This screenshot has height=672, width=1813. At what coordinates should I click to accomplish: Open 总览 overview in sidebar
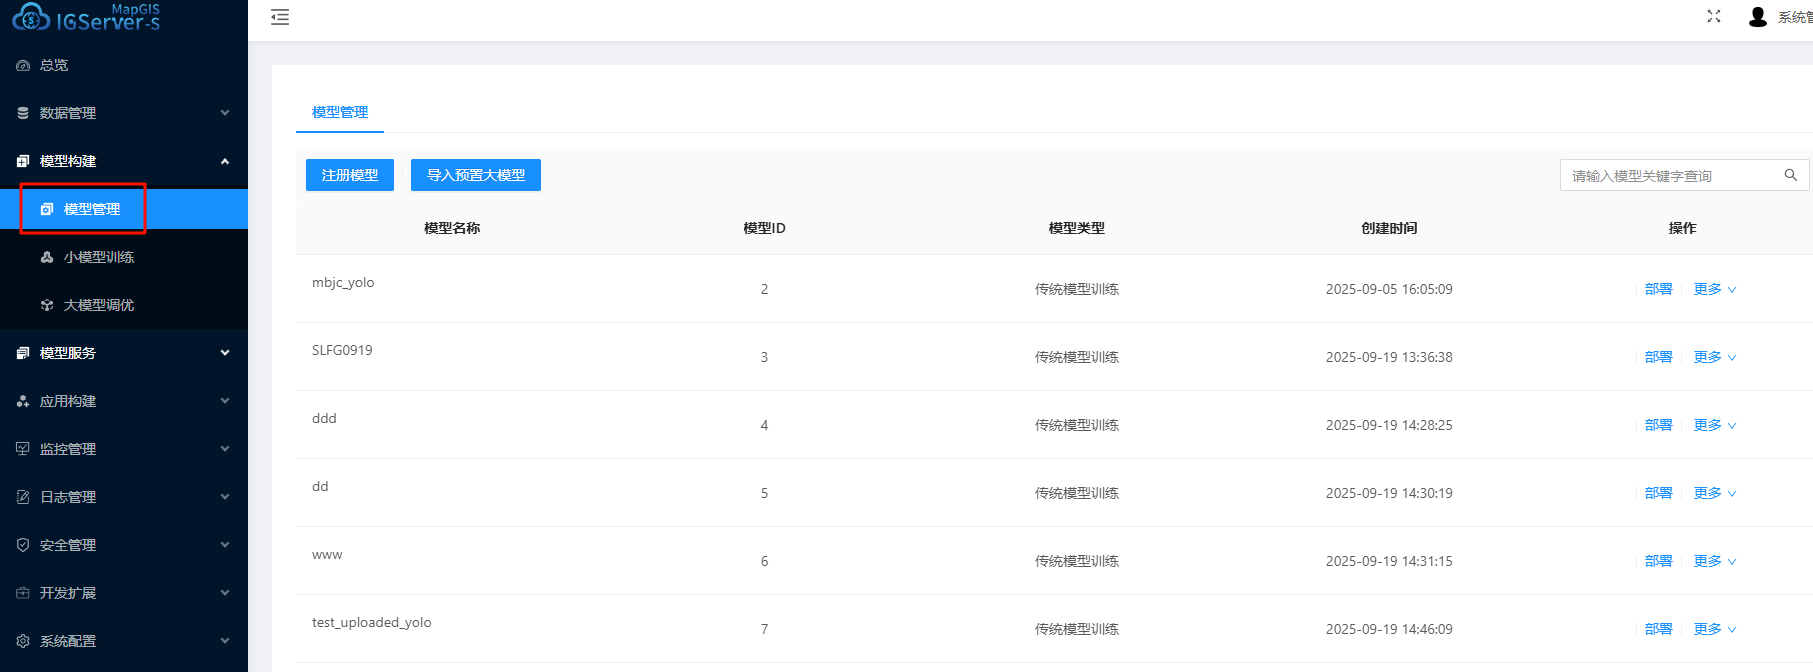point(54,65)
